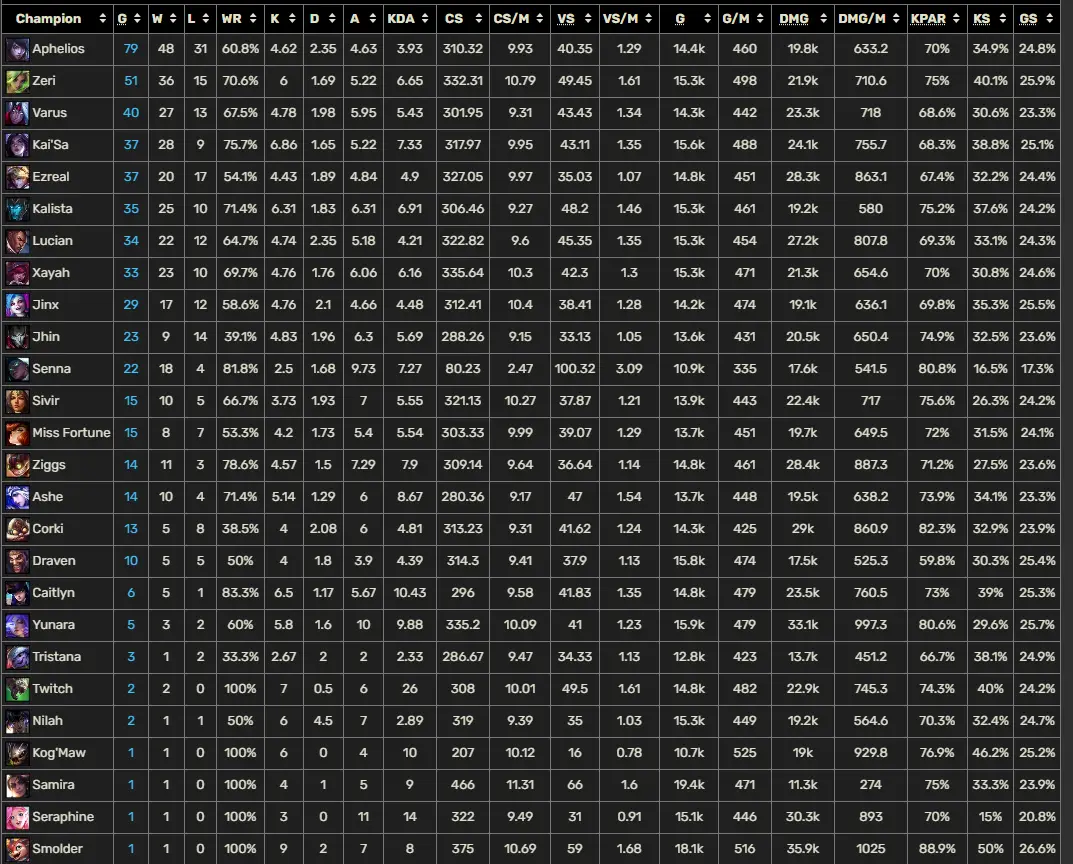The height and width of the screenshot is (864, 1073).
Task: Sort by the WR win rate column
Action: pos(231,18)
